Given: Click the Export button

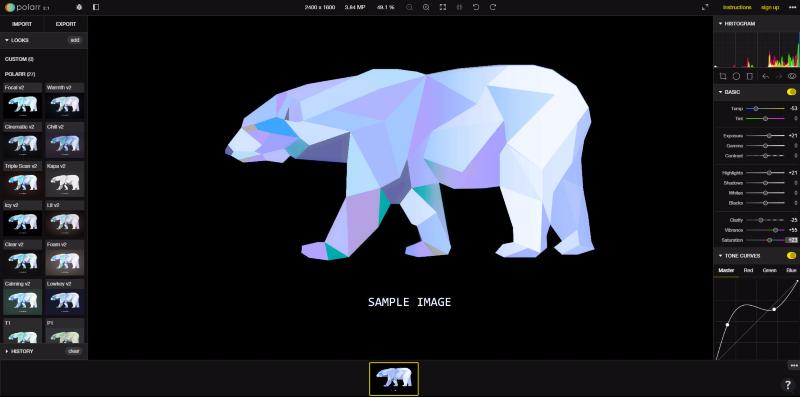Looking at the screenshot, I should pyautogui.click(x=66, y=24).
